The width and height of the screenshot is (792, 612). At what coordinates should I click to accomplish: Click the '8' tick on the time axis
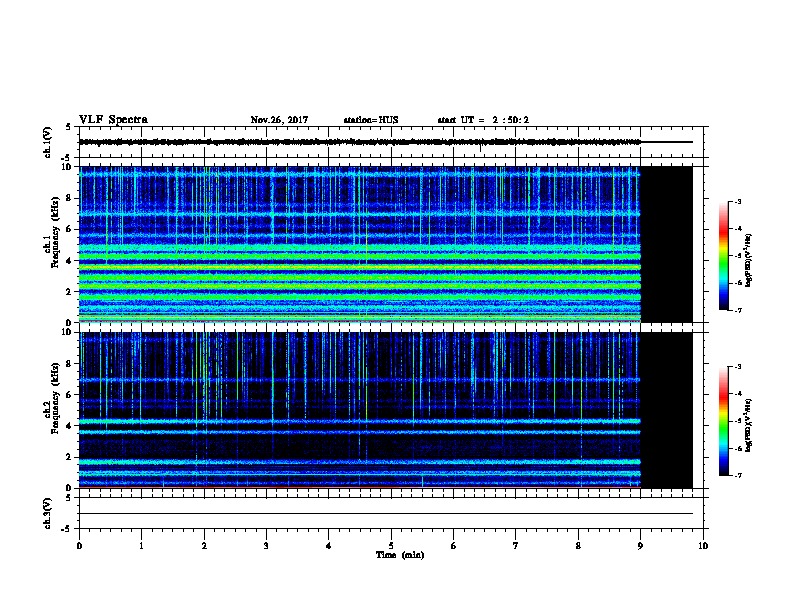click(x=578, y=546)
